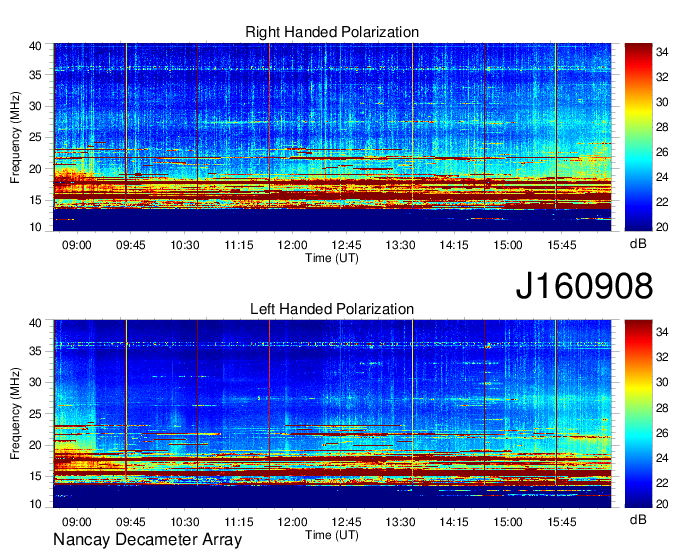
Task: Click "Time (UT)" label under the right-handed plot
Action: pyautogui.click(x=332, y=258)
